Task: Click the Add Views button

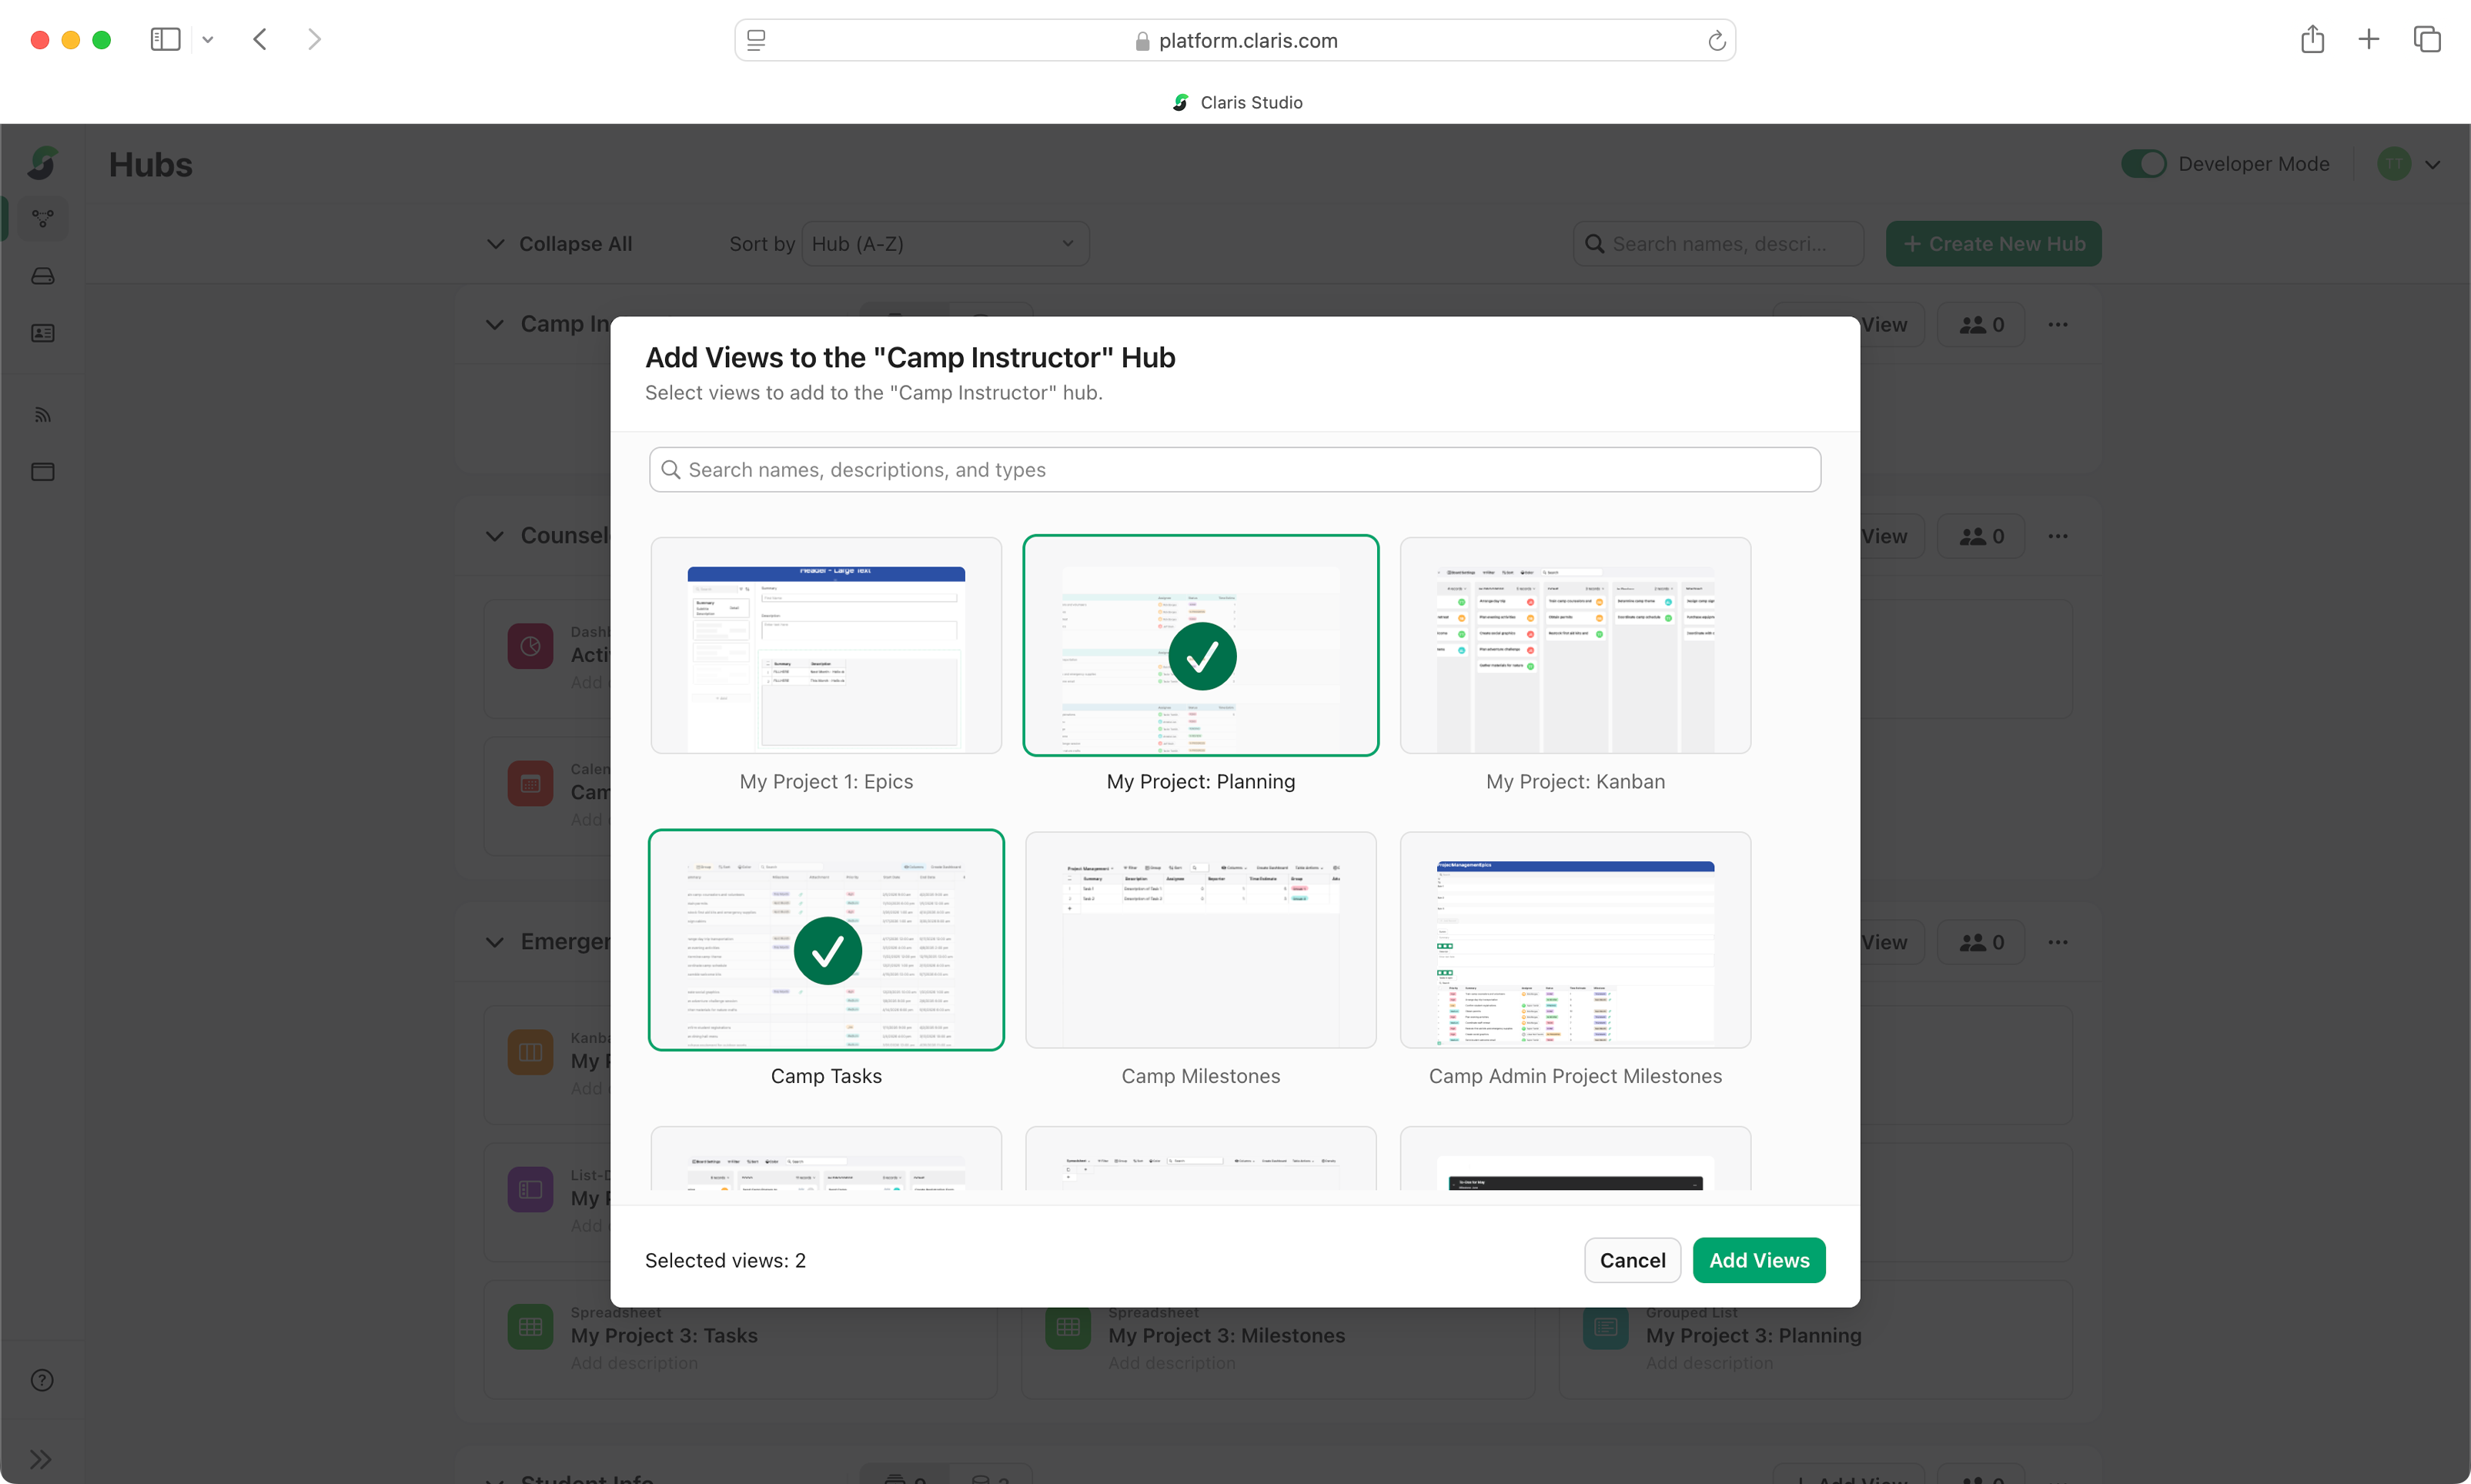Action: [1758, 1260]
